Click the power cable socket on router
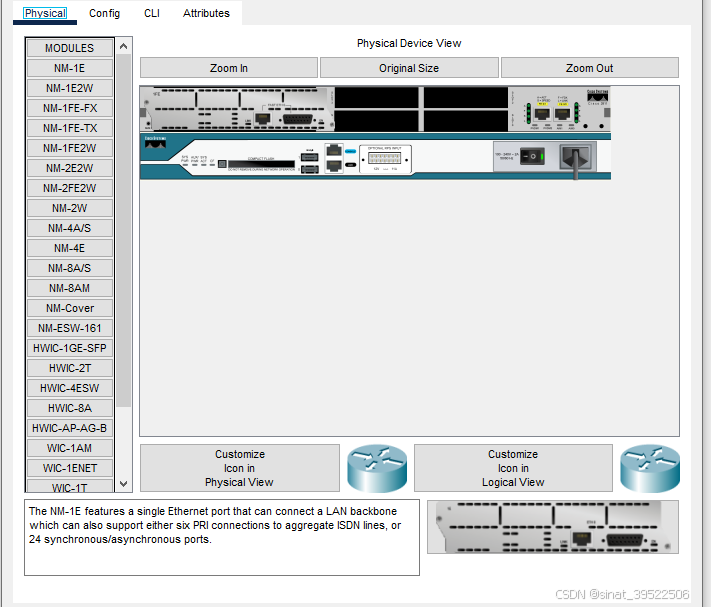Viewport: 711px width, 607px height. 576,157
